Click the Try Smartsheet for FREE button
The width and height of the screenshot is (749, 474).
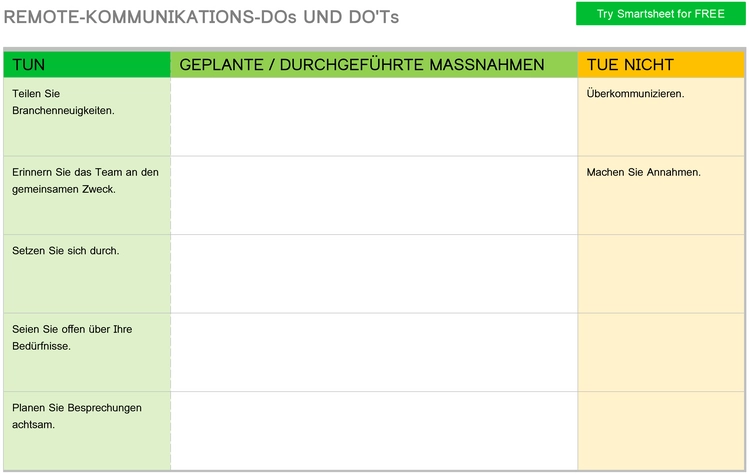[660, 14]
